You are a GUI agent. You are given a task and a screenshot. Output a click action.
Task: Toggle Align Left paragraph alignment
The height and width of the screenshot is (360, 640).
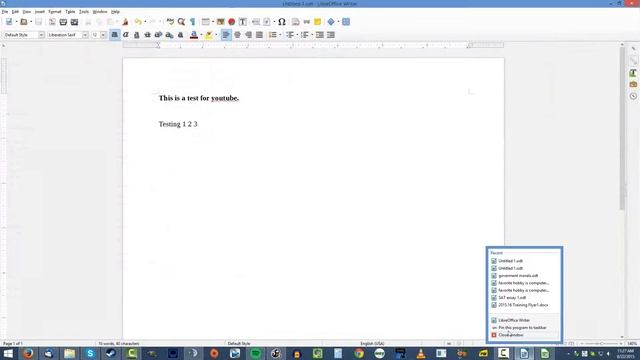(x=226, y=35)
